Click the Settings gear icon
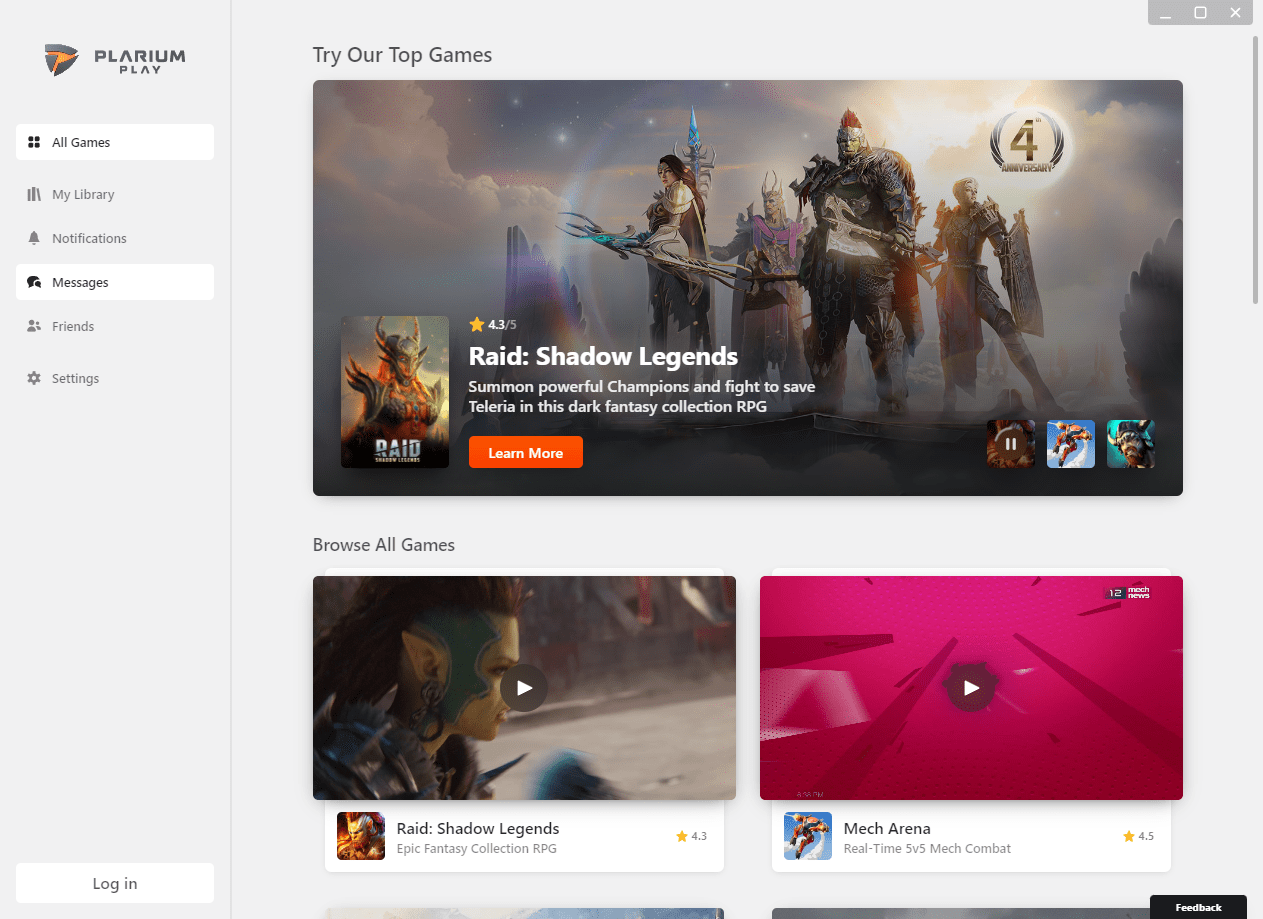This screenshot has height=919, width=1263. [x=34, y=378]
